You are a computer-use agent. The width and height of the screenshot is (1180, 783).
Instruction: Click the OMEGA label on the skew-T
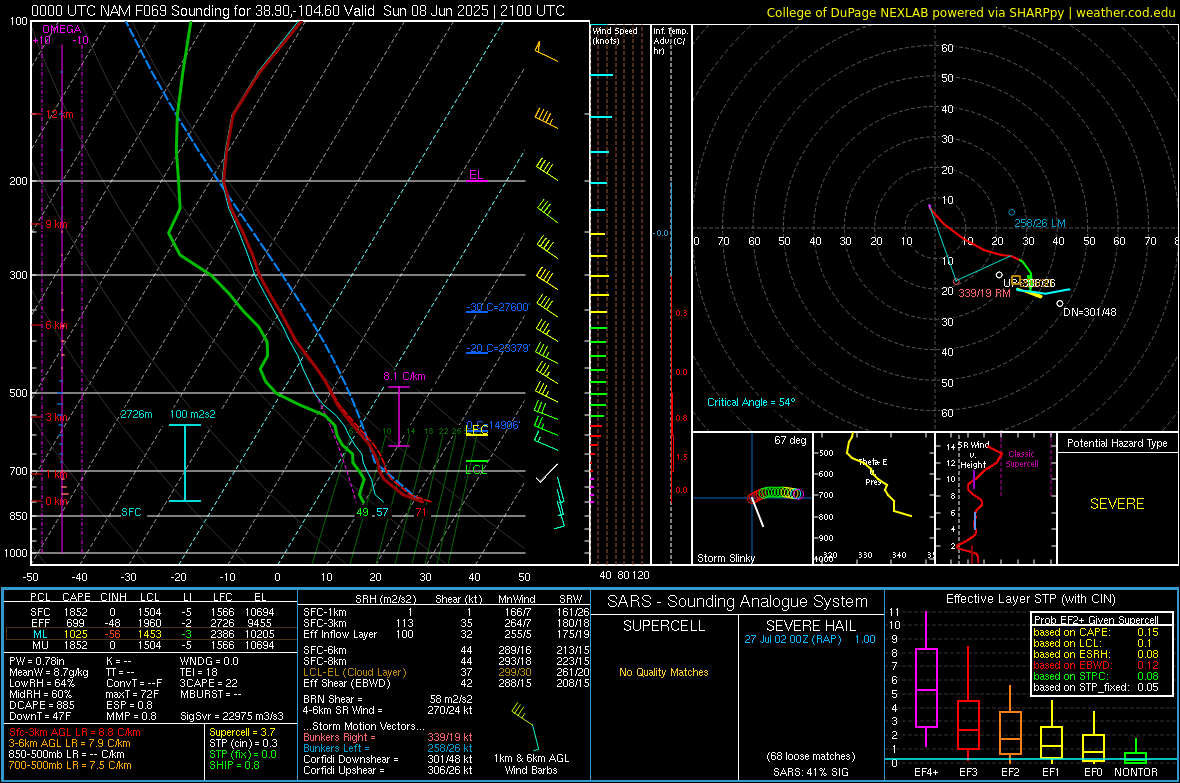pos(62,29)
